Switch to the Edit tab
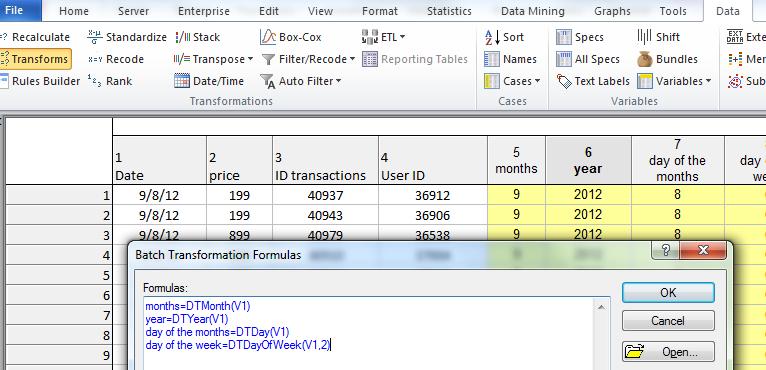 (x=269, y=11)
